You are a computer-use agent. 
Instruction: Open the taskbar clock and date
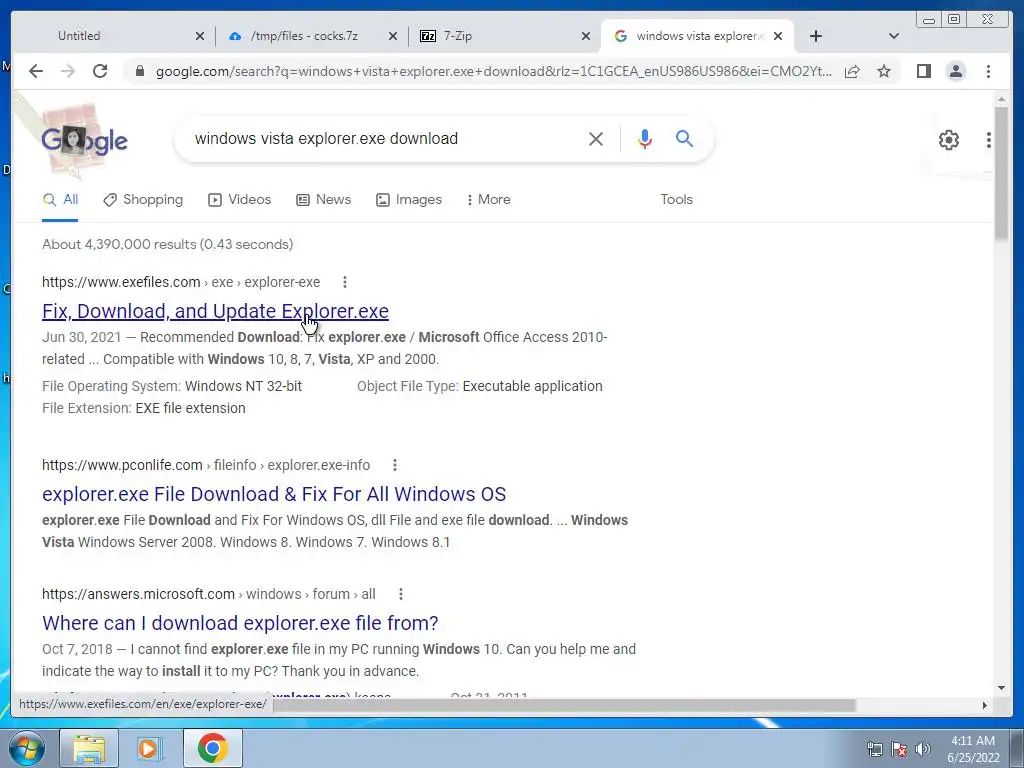pos(973,748)
